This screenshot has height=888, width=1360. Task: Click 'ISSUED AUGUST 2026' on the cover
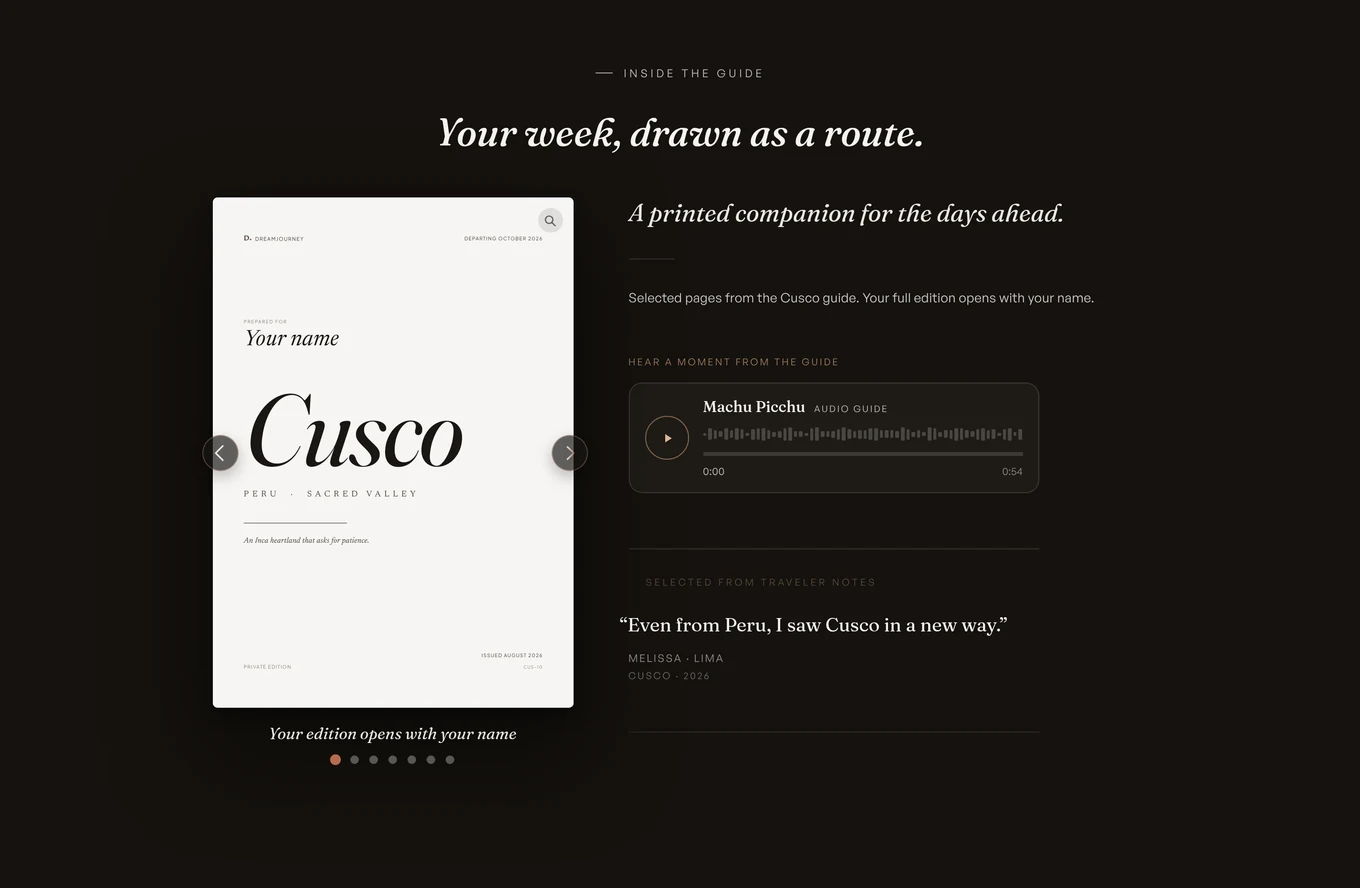pyautogui.click(x=512, y=656)
